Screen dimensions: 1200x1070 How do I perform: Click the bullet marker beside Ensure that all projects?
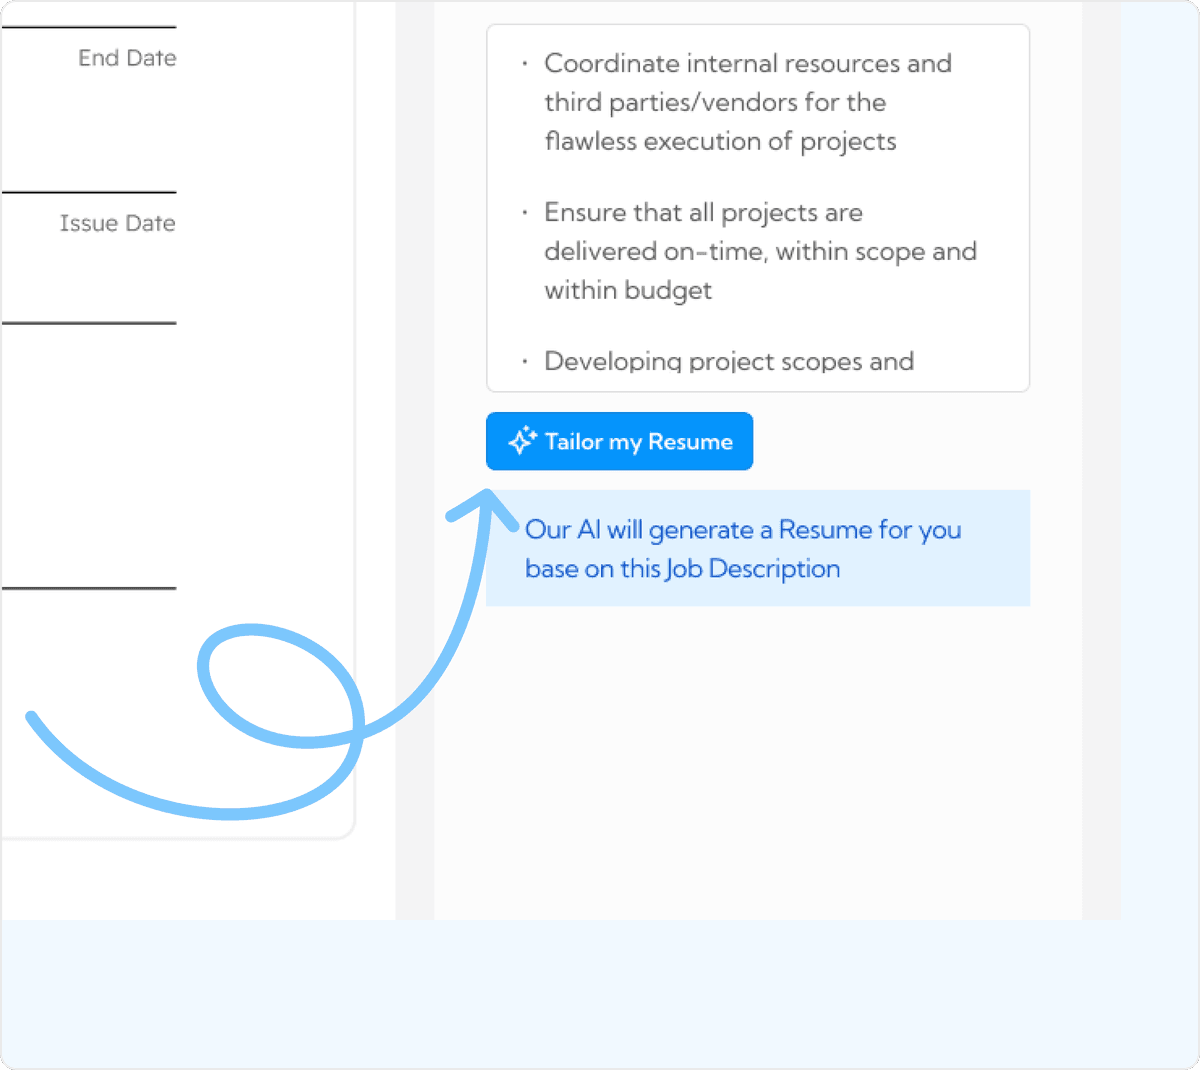[527, 212]
